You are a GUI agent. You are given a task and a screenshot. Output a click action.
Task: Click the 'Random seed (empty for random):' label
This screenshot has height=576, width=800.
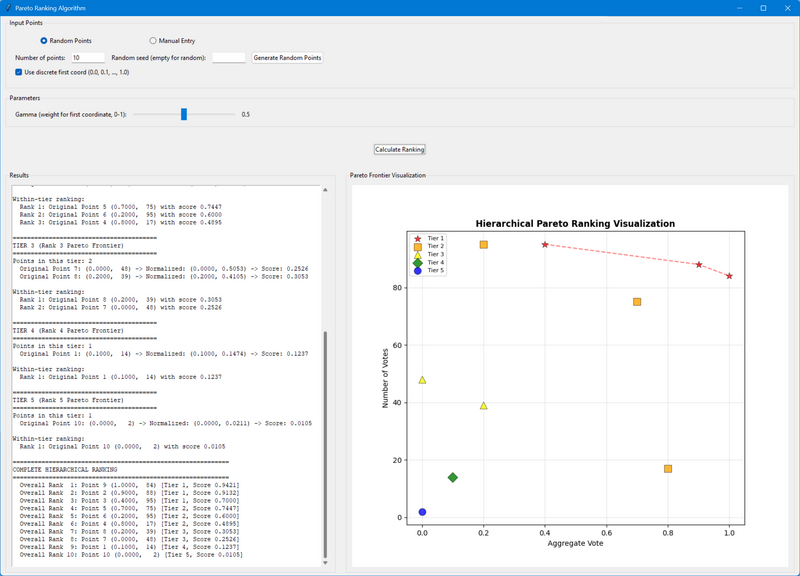[x=159, y=58]
